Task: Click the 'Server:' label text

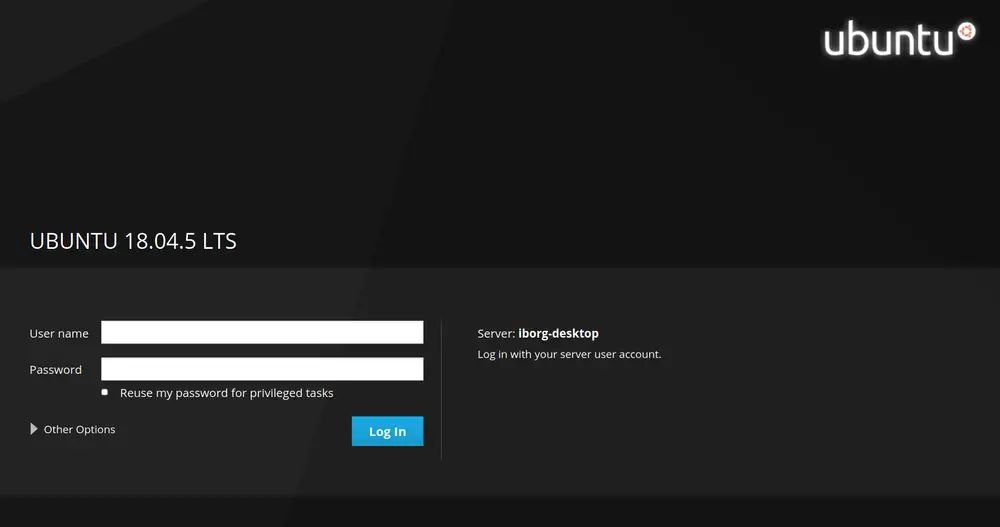Action: click(496, 334)
